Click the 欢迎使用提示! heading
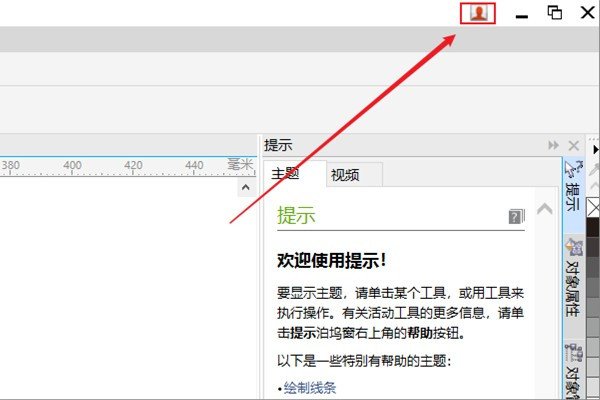 331,261
